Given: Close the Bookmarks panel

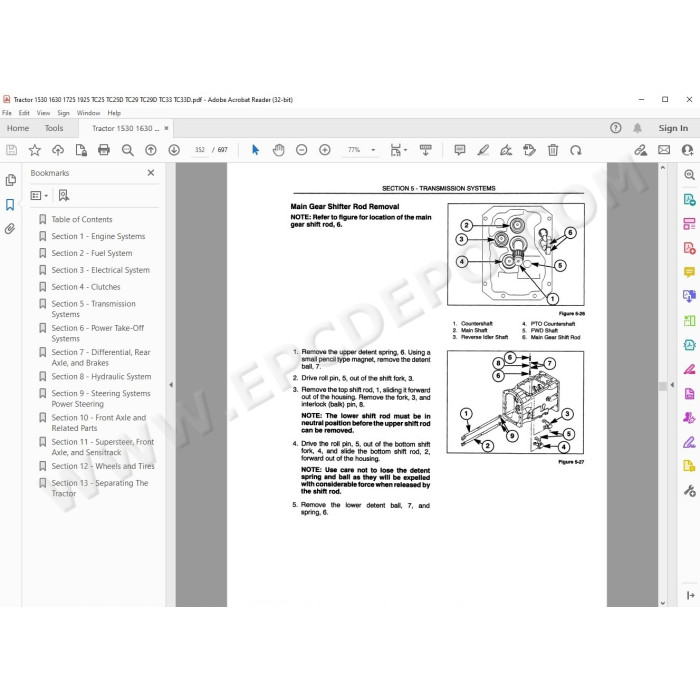Looking at the screenshot, I should [151, 173].
